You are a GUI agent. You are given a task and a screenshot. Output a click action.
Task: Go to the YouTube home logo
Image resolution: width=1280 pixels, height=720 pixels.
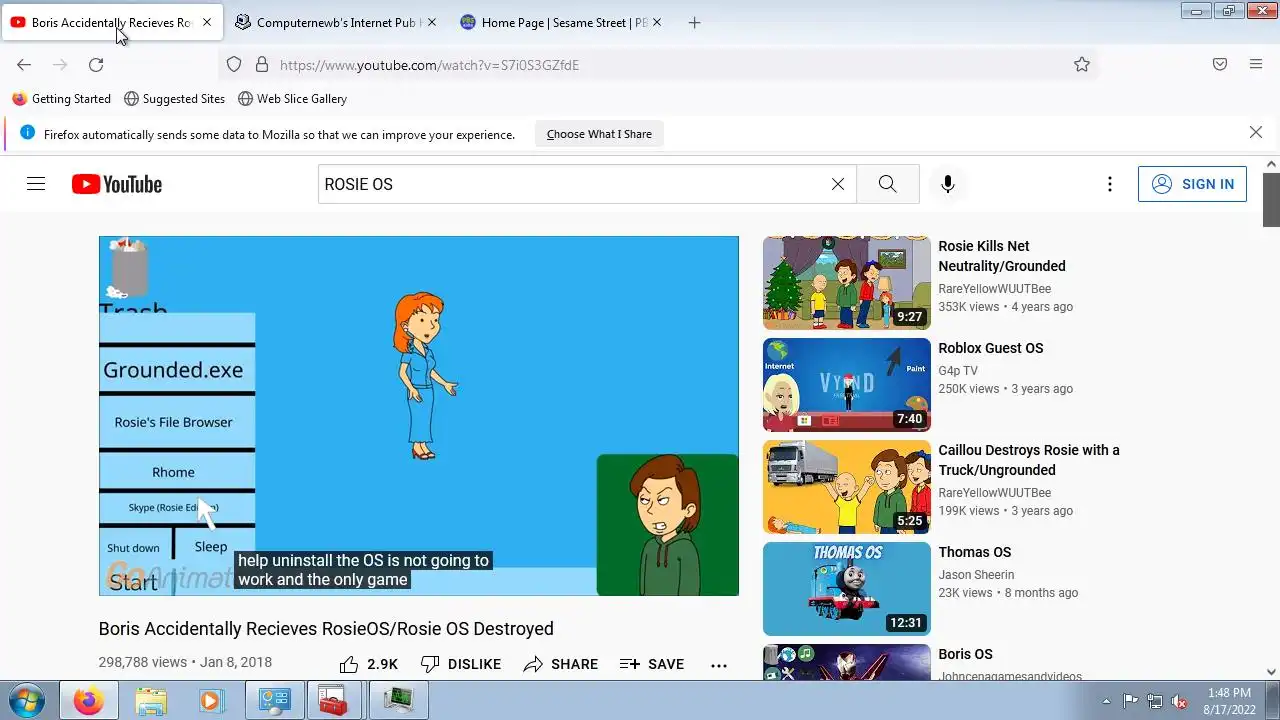click(x=117, y=184)
